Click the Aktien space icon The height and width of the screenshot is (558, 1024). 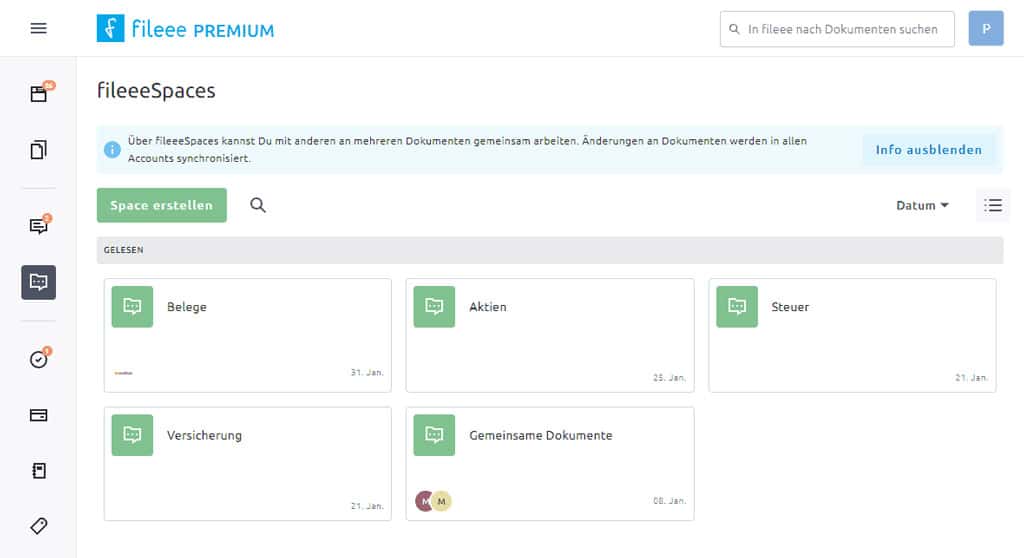(x=434, y=306)
